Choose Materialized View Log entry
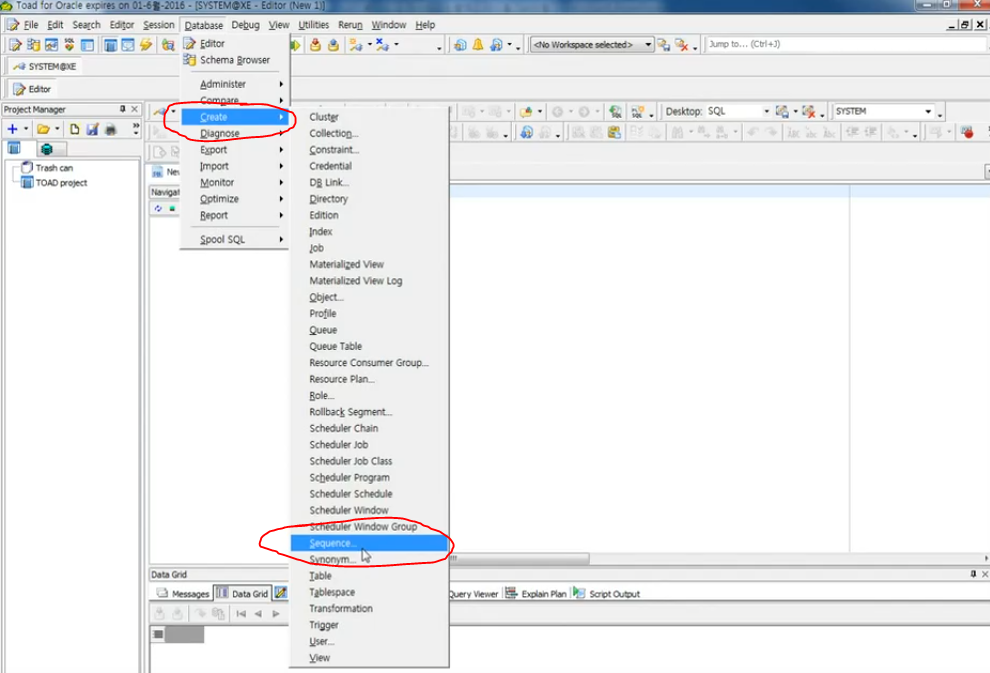This screenshot has height=673, width=990. point(369,281)
